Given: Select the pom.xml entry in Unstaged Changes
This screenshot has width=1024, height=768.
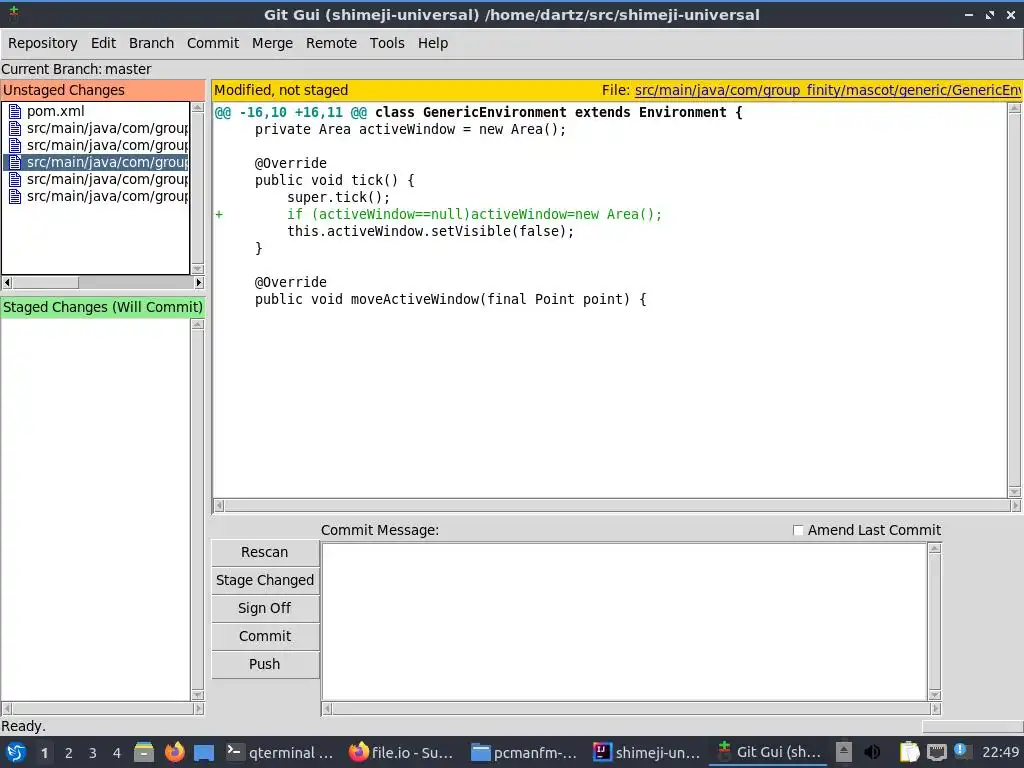Looking at the screenshot, I should pos(56,112).
